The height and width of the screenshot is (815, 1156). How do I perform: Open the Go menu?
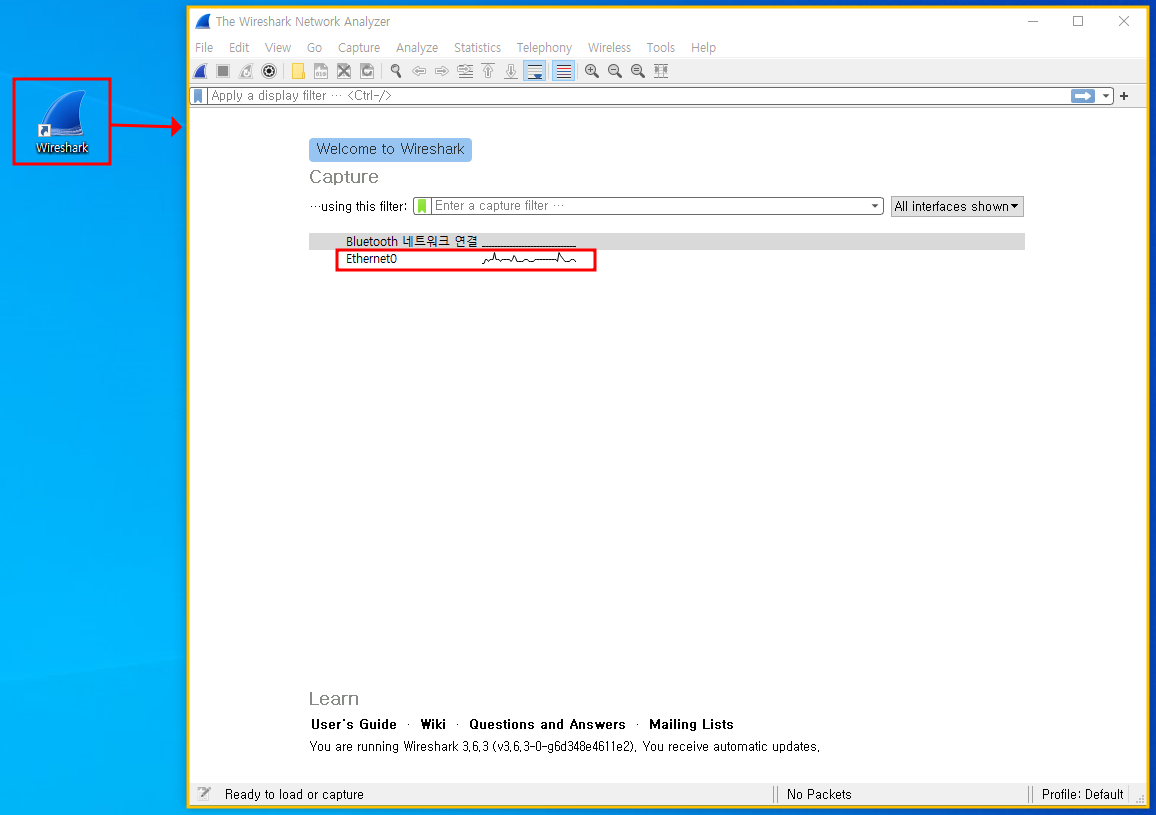pos(314,47)
